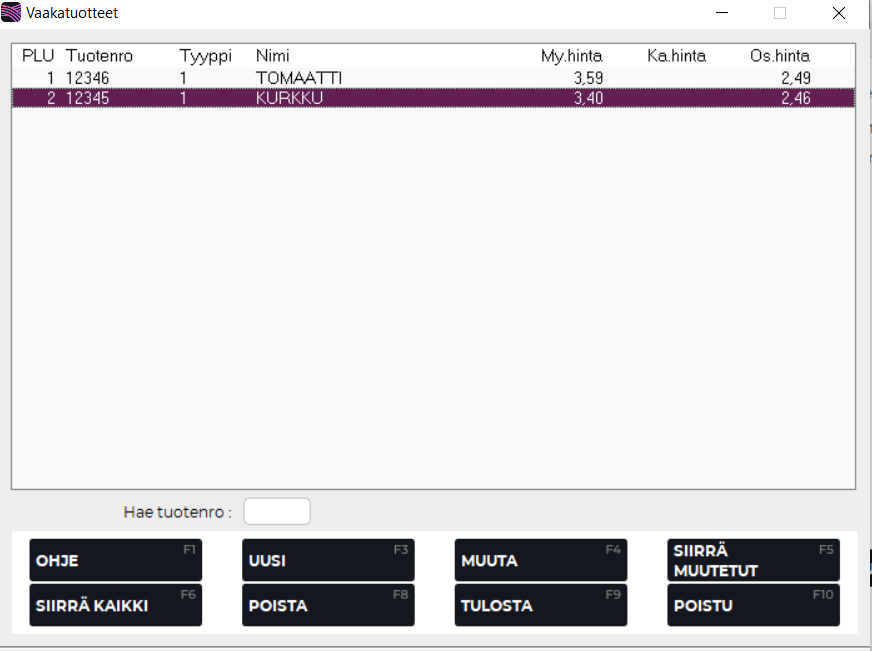872x651 pixels.
Task: Click the Tyyppi column header
Action: click(205, 56)
